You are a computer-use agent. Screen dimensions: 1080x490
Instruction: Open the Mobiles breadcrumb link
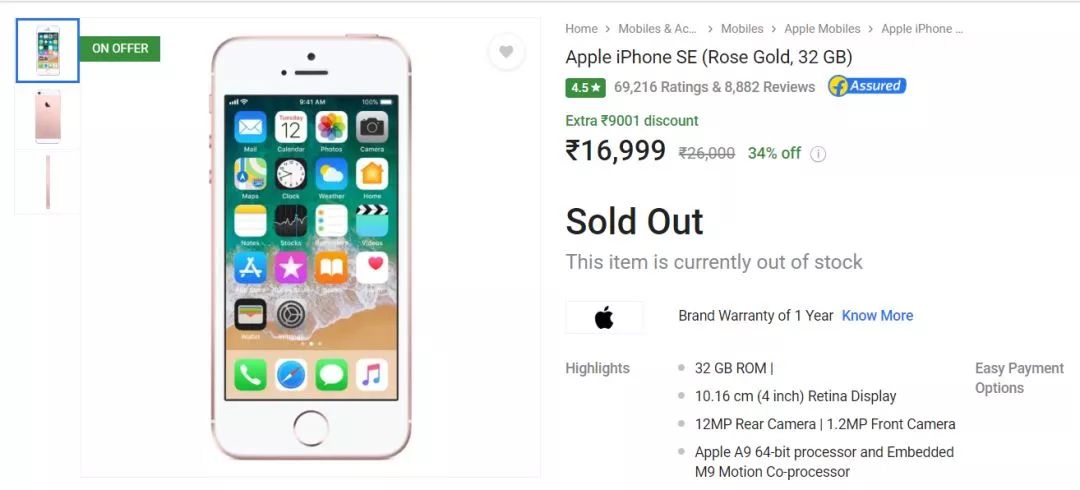coord(742,29)
